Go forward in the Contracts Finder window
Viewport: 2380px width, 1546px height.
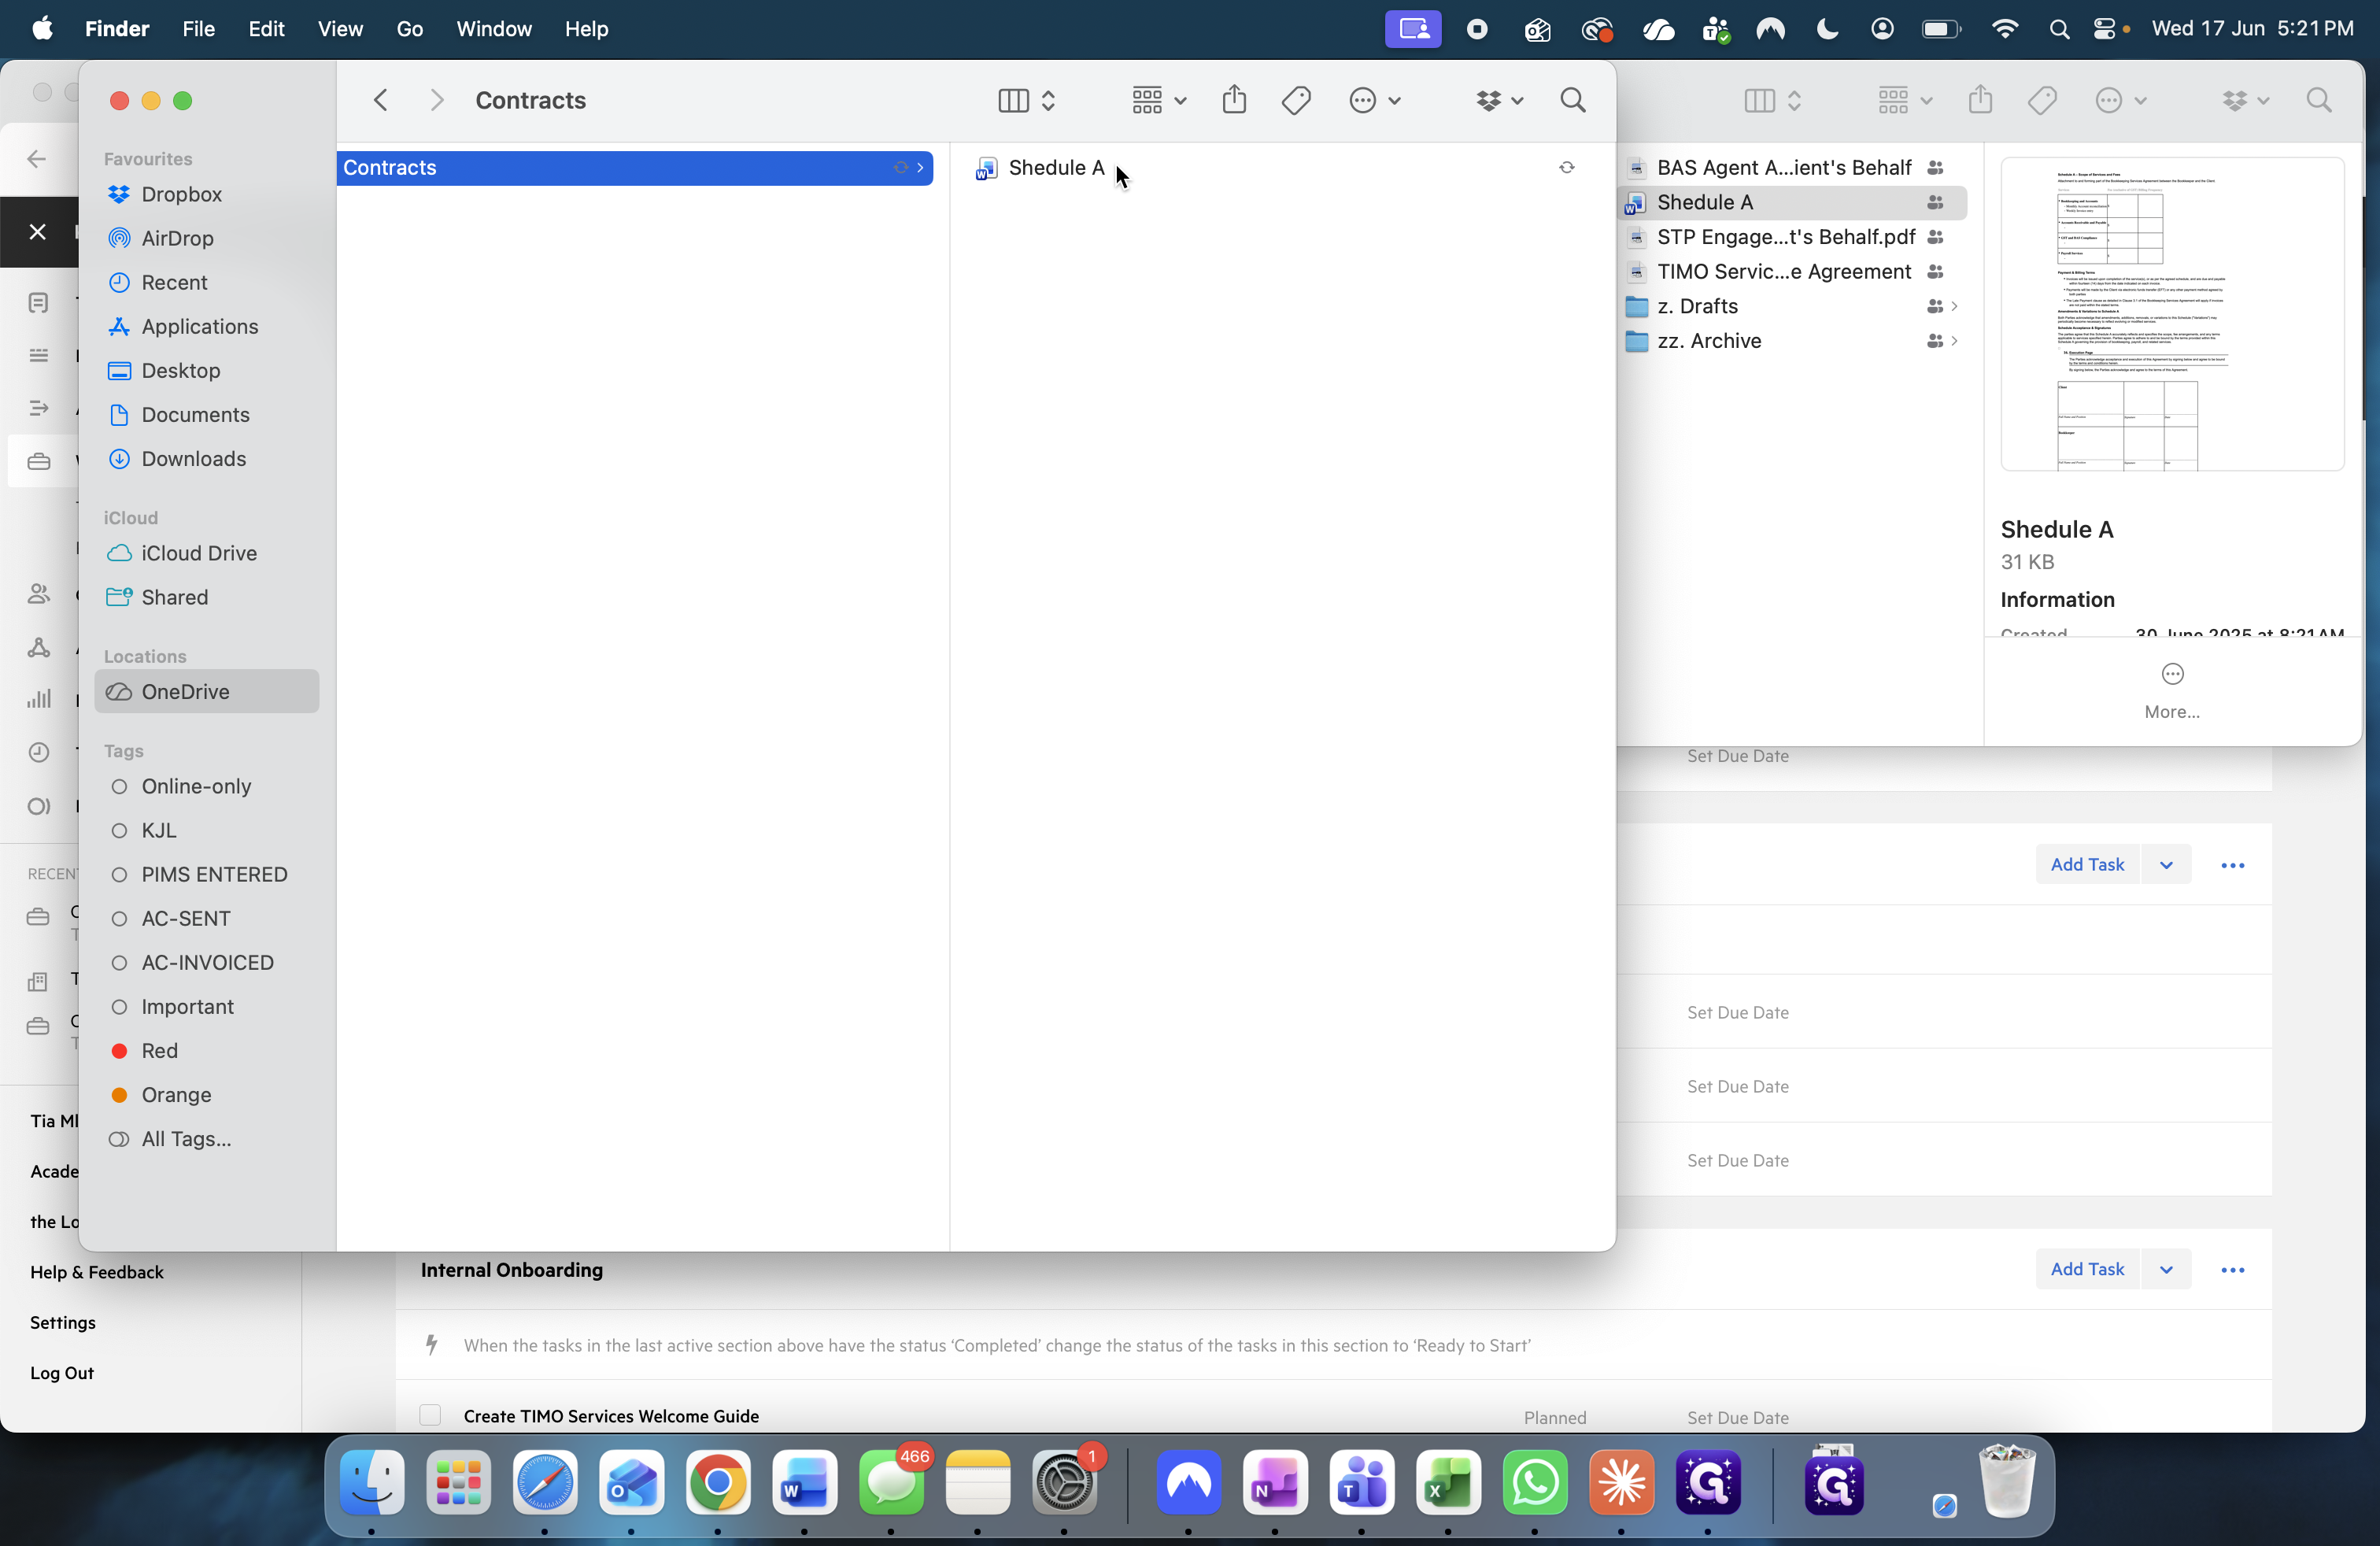pyautogui.click(x=436, y=100)
